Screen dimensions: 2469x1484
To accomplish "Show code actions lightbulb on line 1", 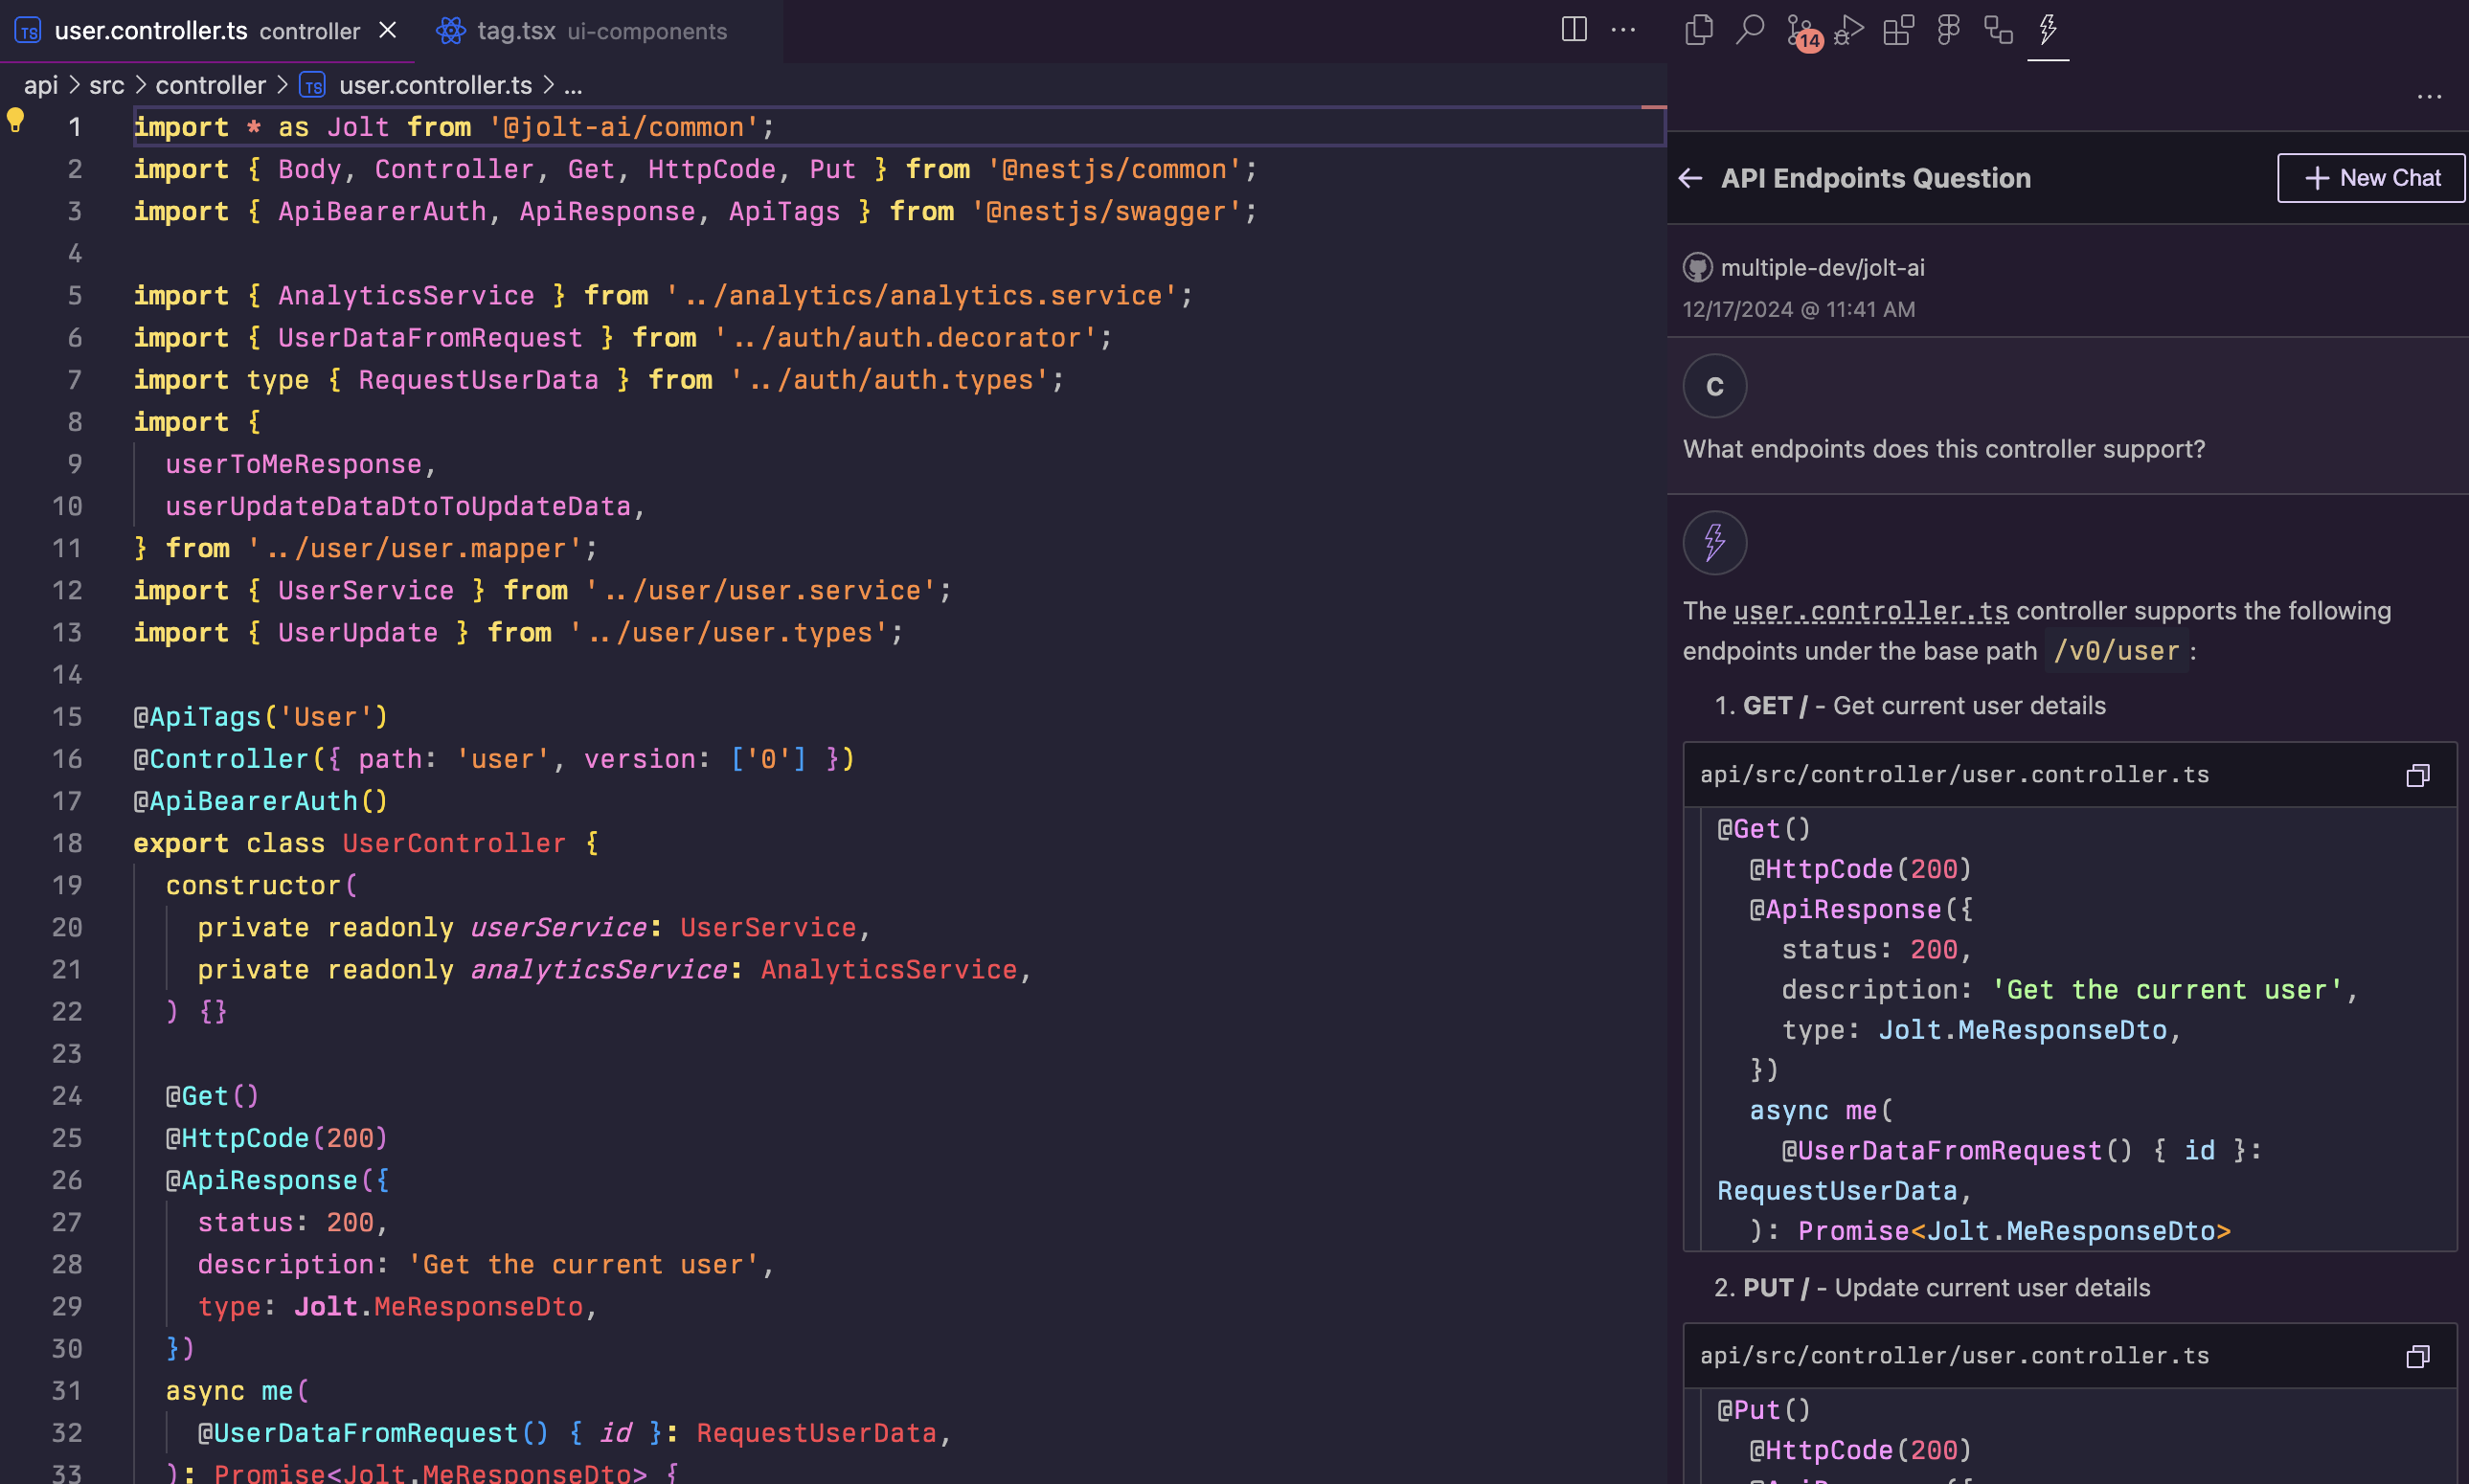I will pyautogui.click(x=15, y=120).
